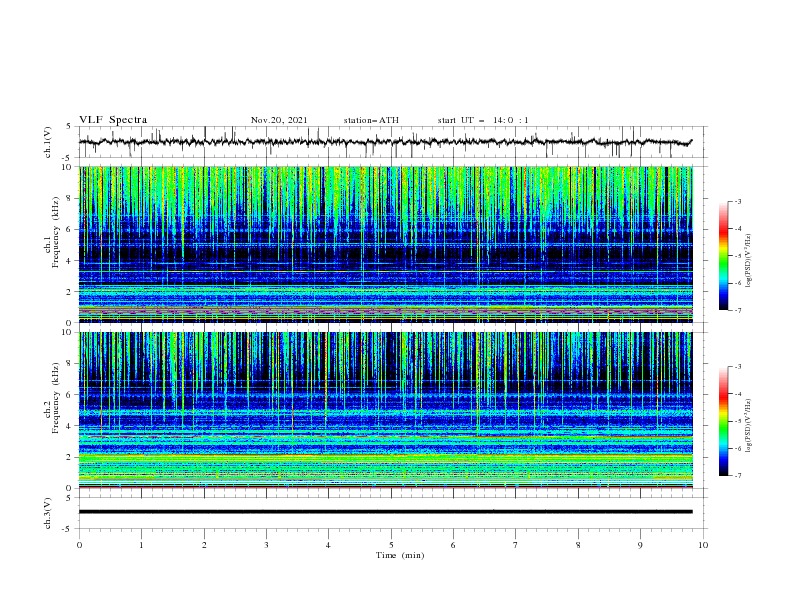This screenshot has width=792, height=612.
Task: Select the date text "Nov.20, 2021"
Action: (279, 120)
